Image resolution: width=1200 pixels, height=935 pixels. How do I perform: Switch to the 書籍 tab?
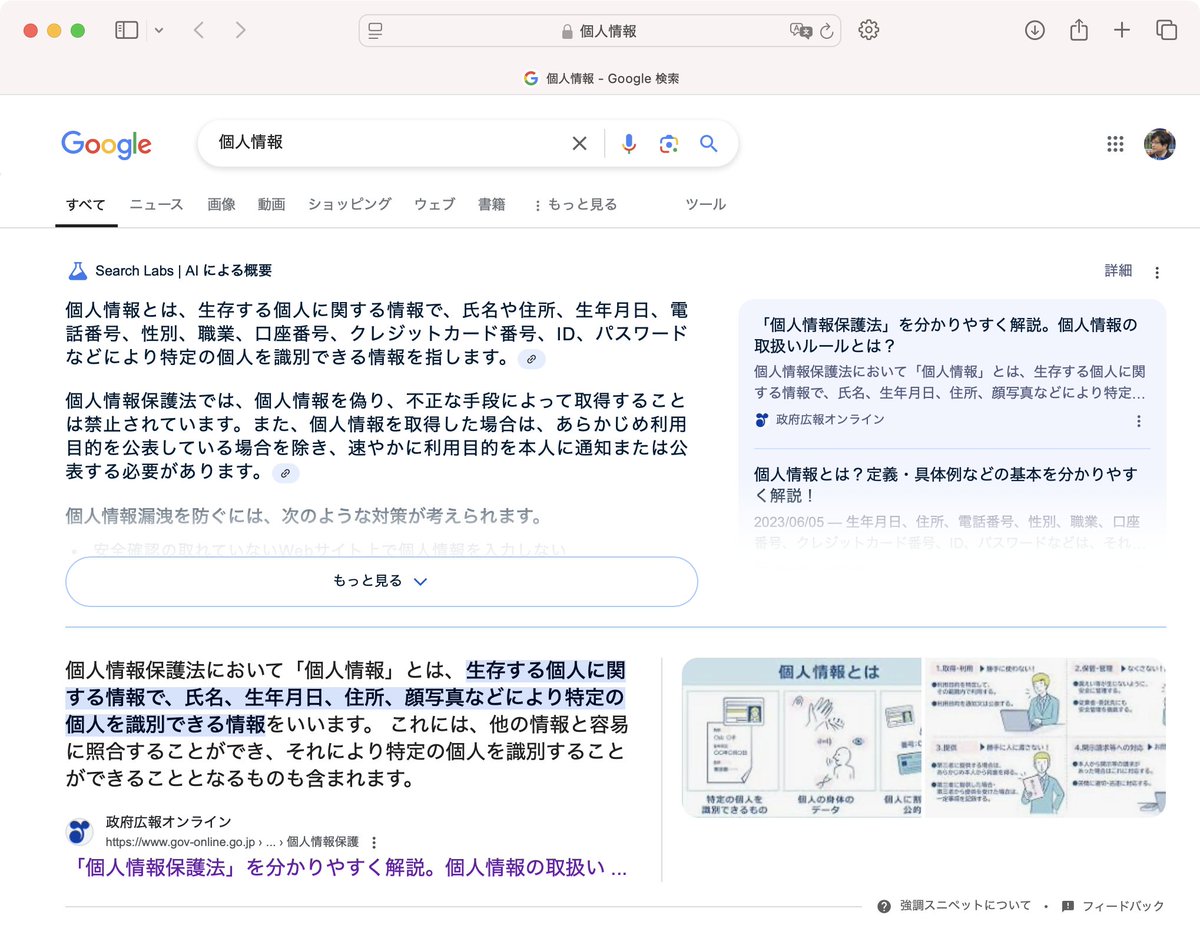point(491,204)
